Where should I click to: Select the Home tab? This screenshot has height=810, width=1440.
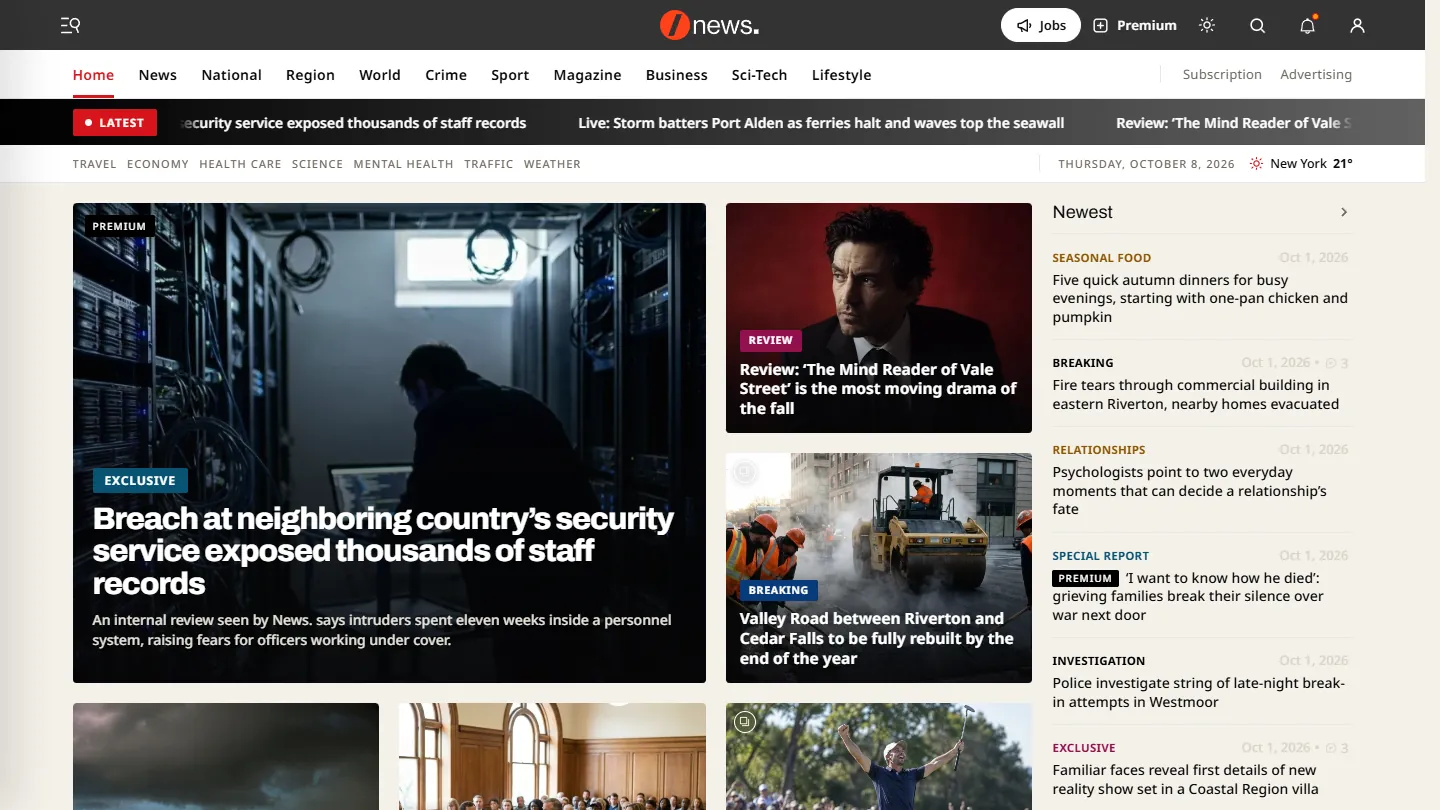pos(93,75)
